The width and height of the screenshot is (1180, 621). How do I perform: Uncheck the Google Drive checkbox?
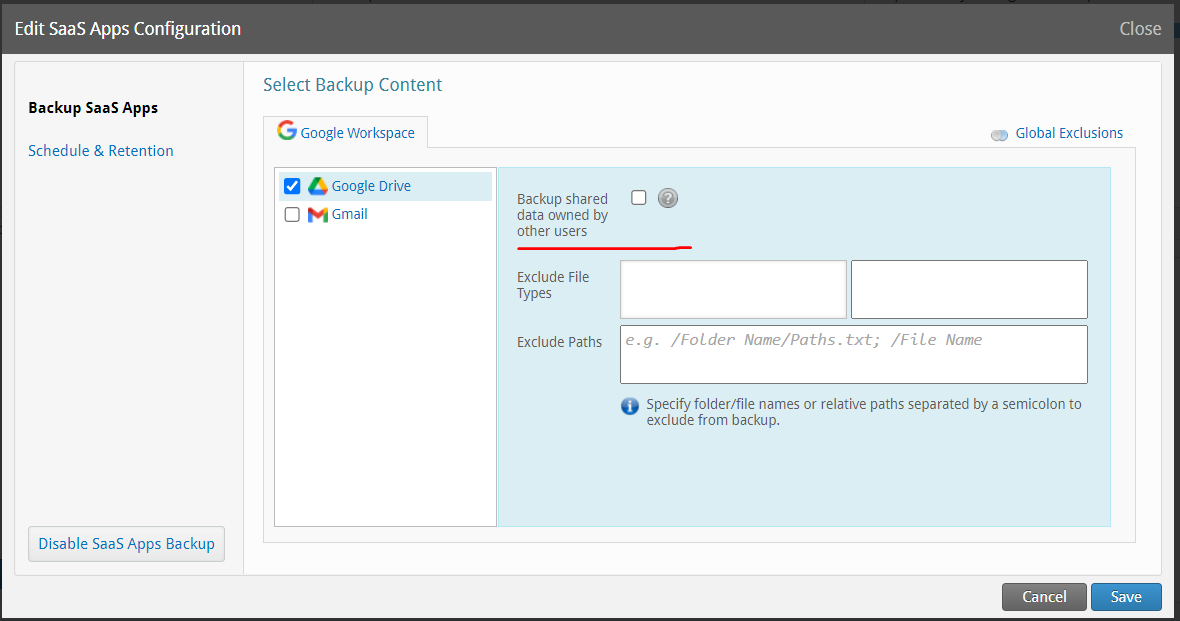(x=292, y=186)
